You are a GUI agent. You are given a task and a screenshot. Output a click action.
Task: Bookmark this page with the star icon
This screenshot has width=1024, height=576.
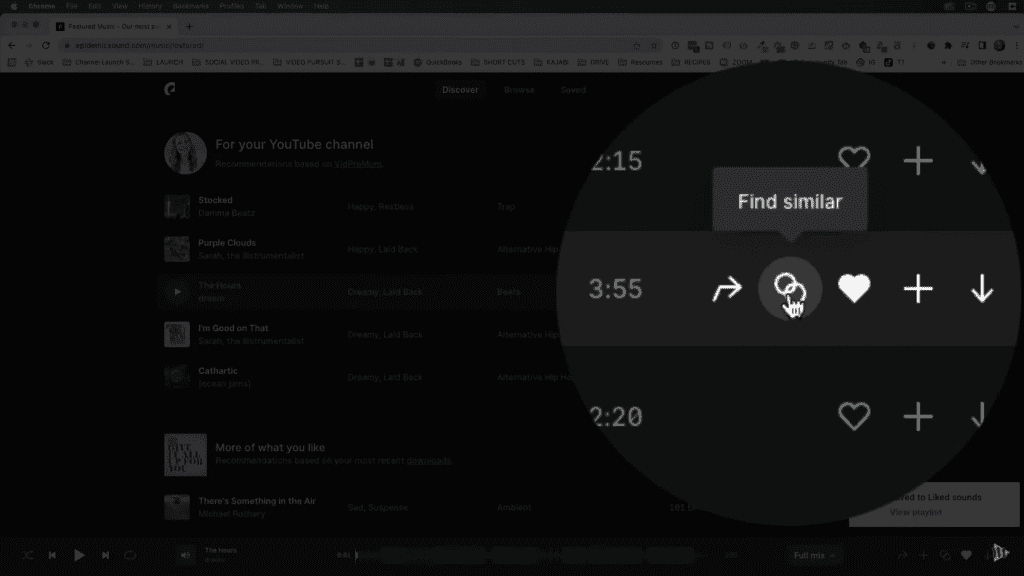click(x=654, y=45)
